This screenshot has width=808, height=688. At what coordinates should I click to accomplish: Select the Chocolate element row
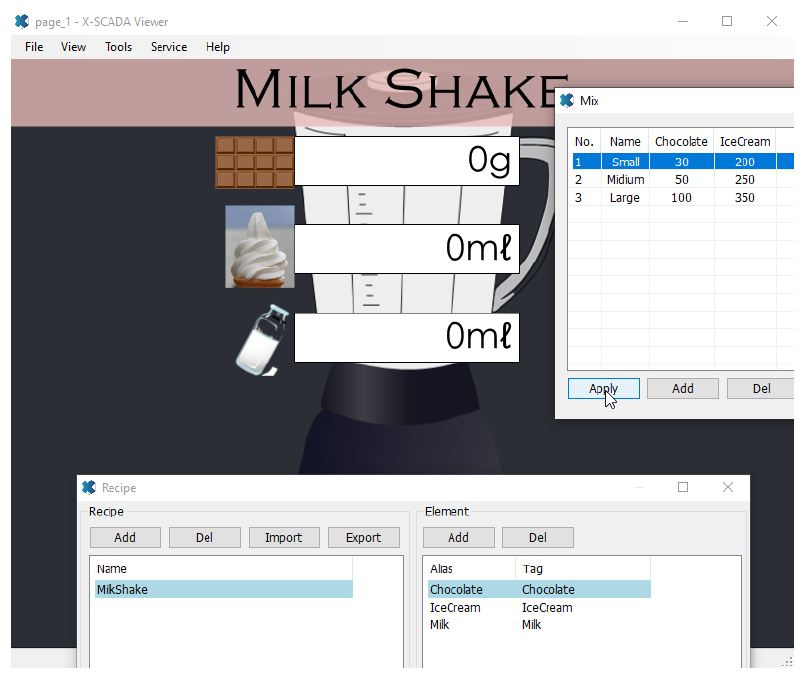(x=539, y=589)
